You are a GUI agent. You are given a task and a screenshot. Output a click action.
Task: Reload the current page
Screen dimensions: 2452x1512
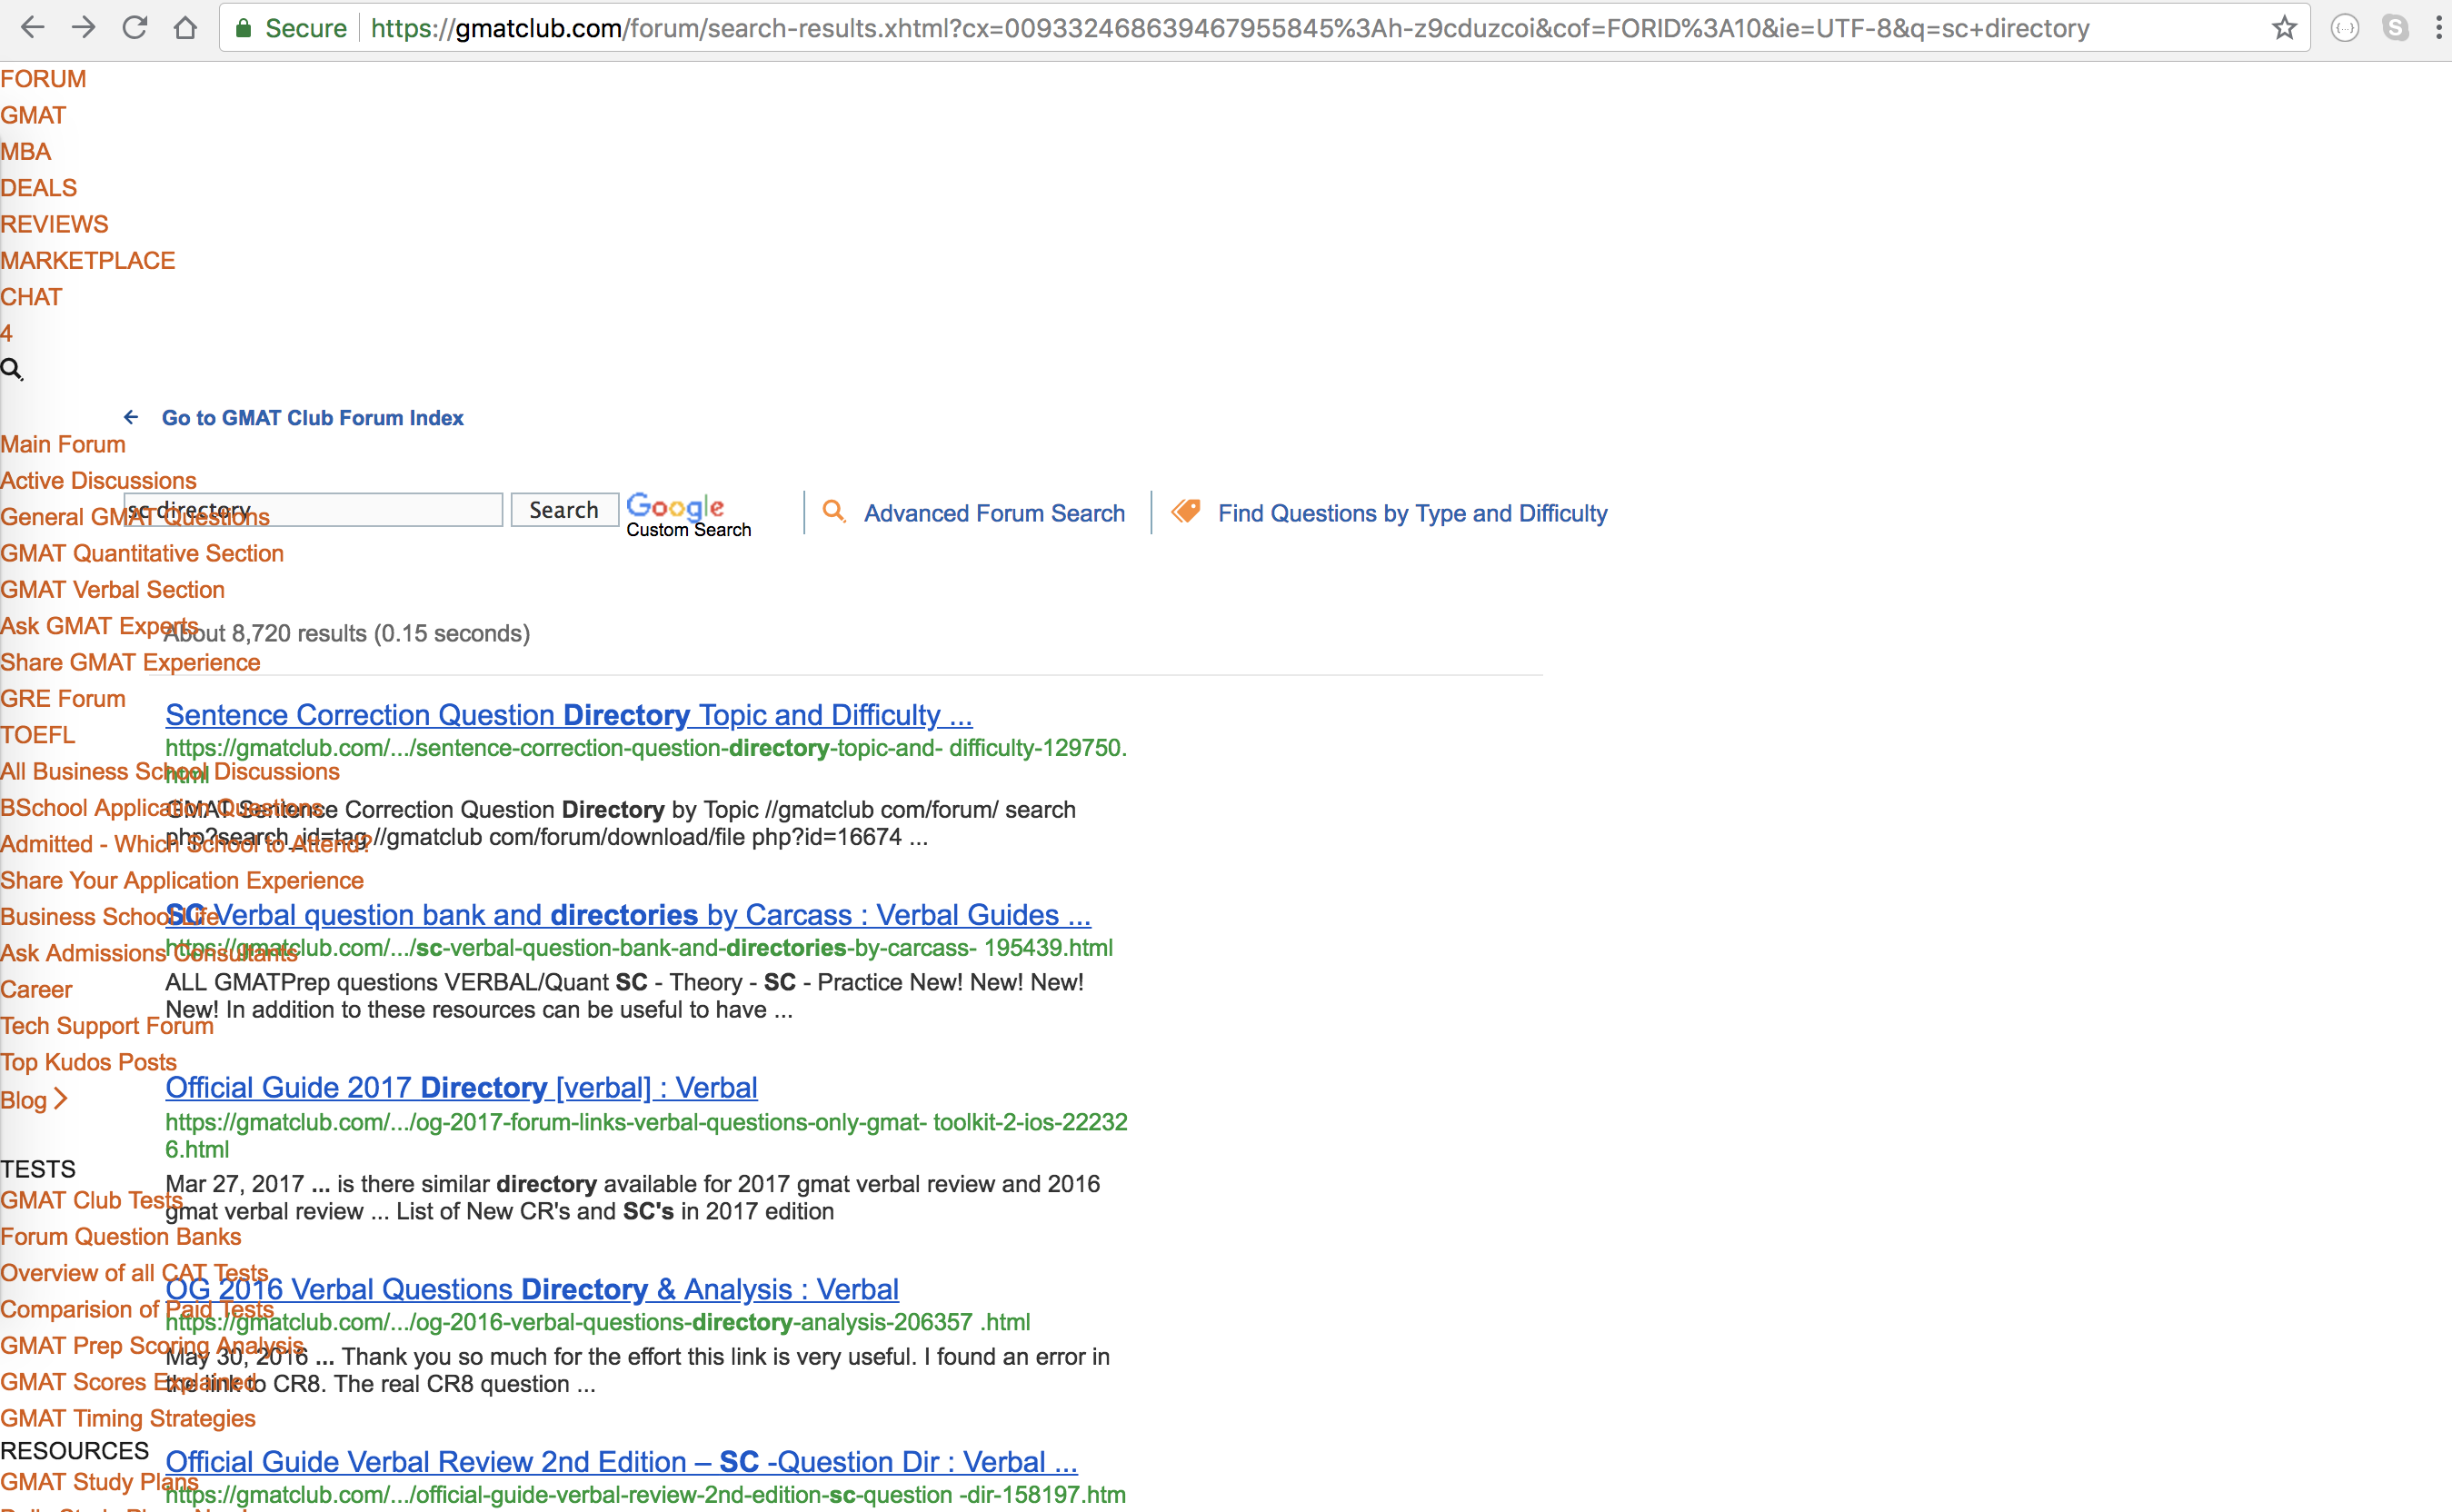[x=135, y=28]
